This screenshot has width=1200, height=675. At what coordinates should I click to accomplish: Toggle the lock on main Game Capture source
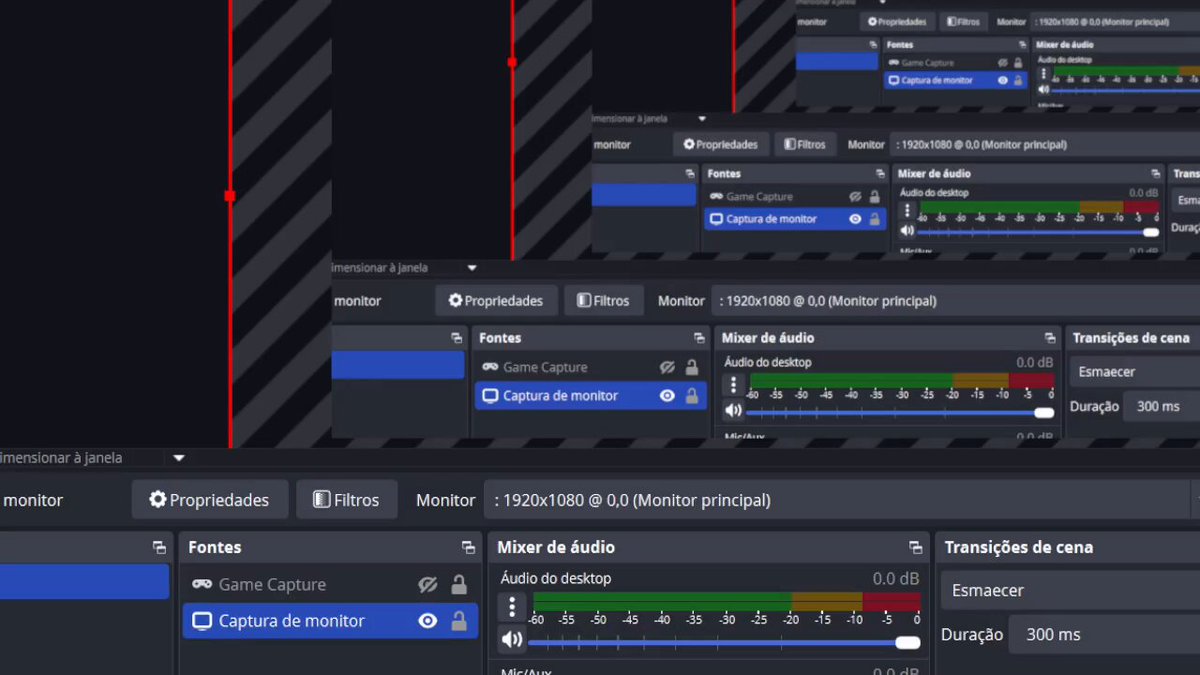[459, 585]
